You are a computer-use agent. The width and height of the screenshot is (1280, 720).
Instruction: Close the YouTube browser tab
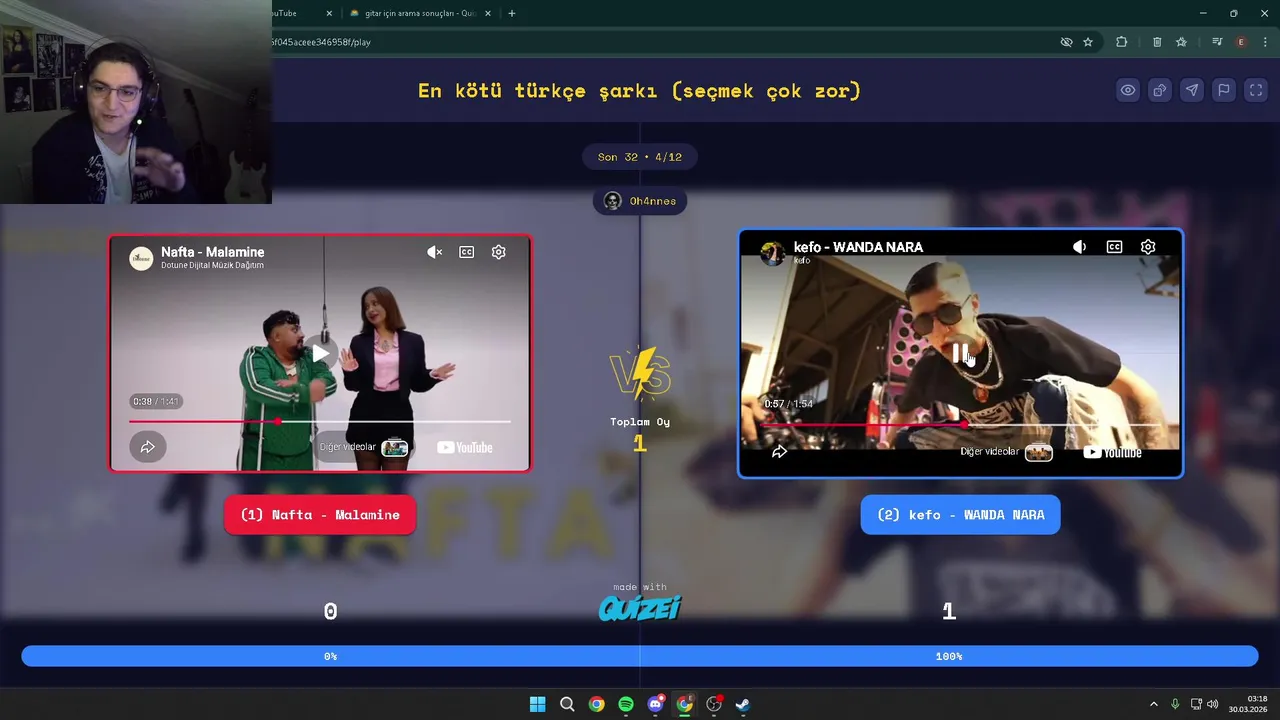330,13
